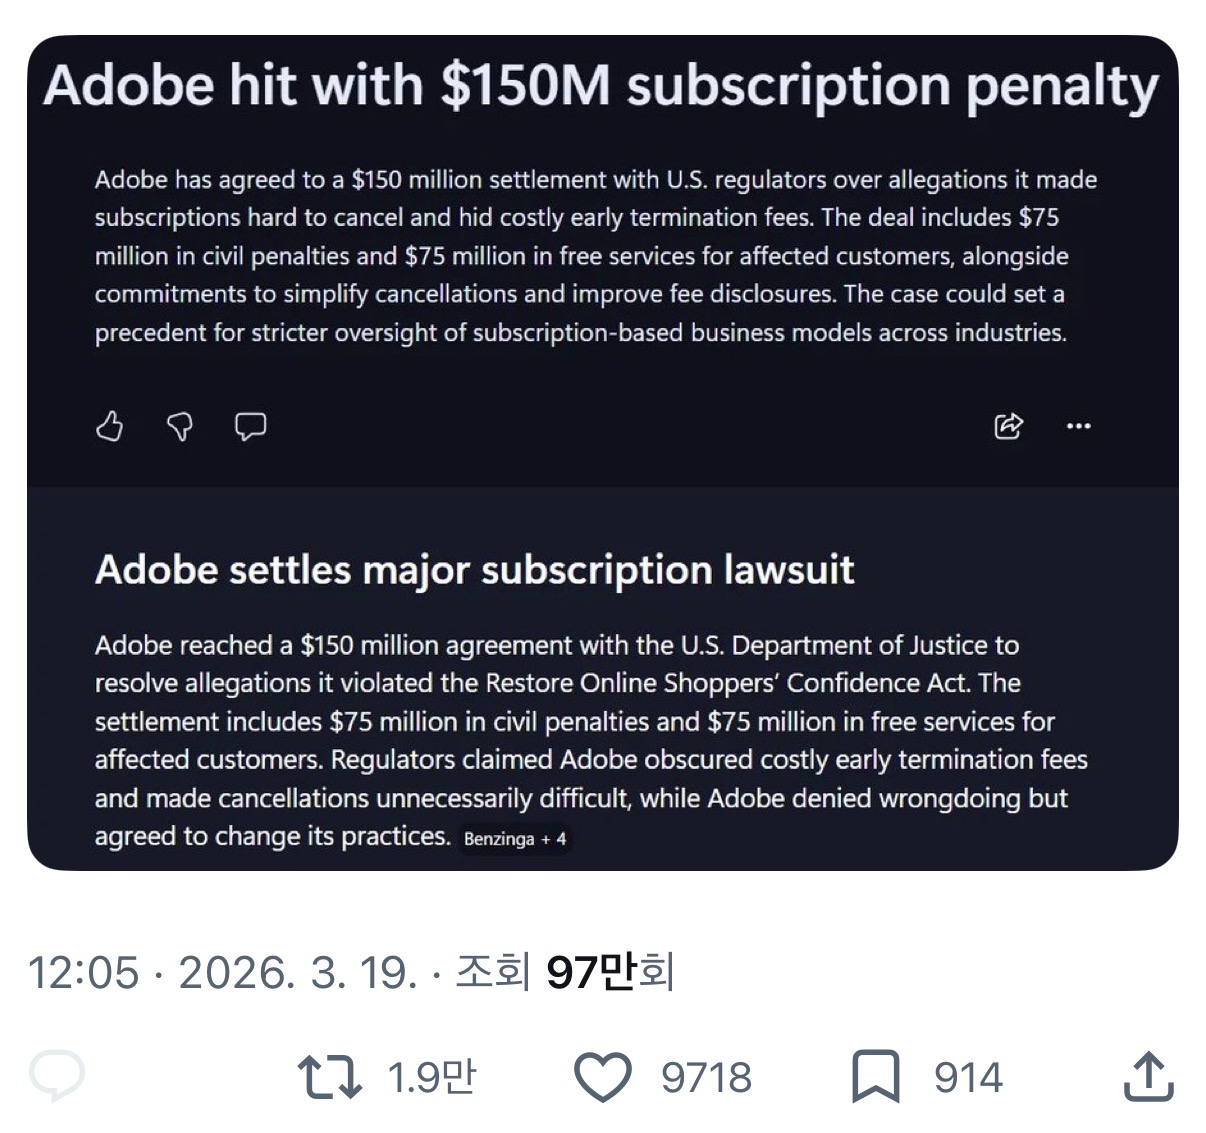1206x1133 pixels.
Task: Click the 1.9만 repost count
Action: point(431,1077)
